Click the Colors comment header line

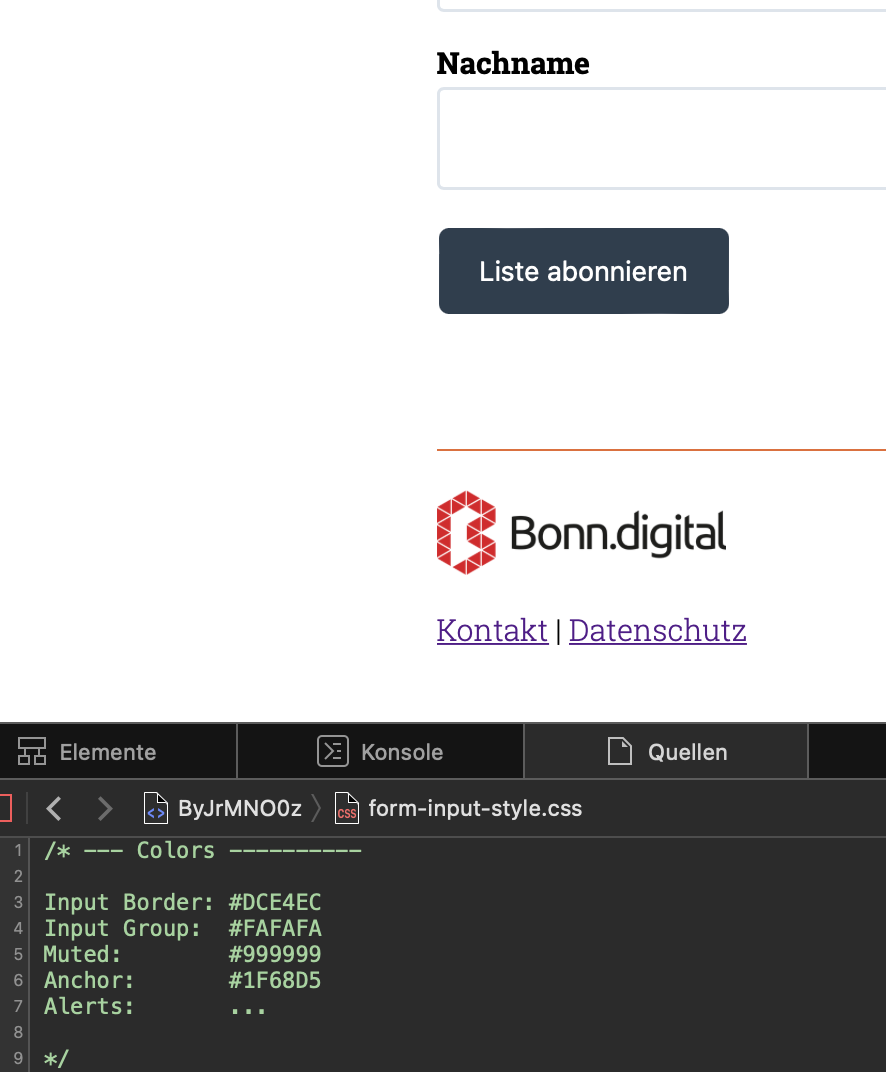[x=202, y=850]
